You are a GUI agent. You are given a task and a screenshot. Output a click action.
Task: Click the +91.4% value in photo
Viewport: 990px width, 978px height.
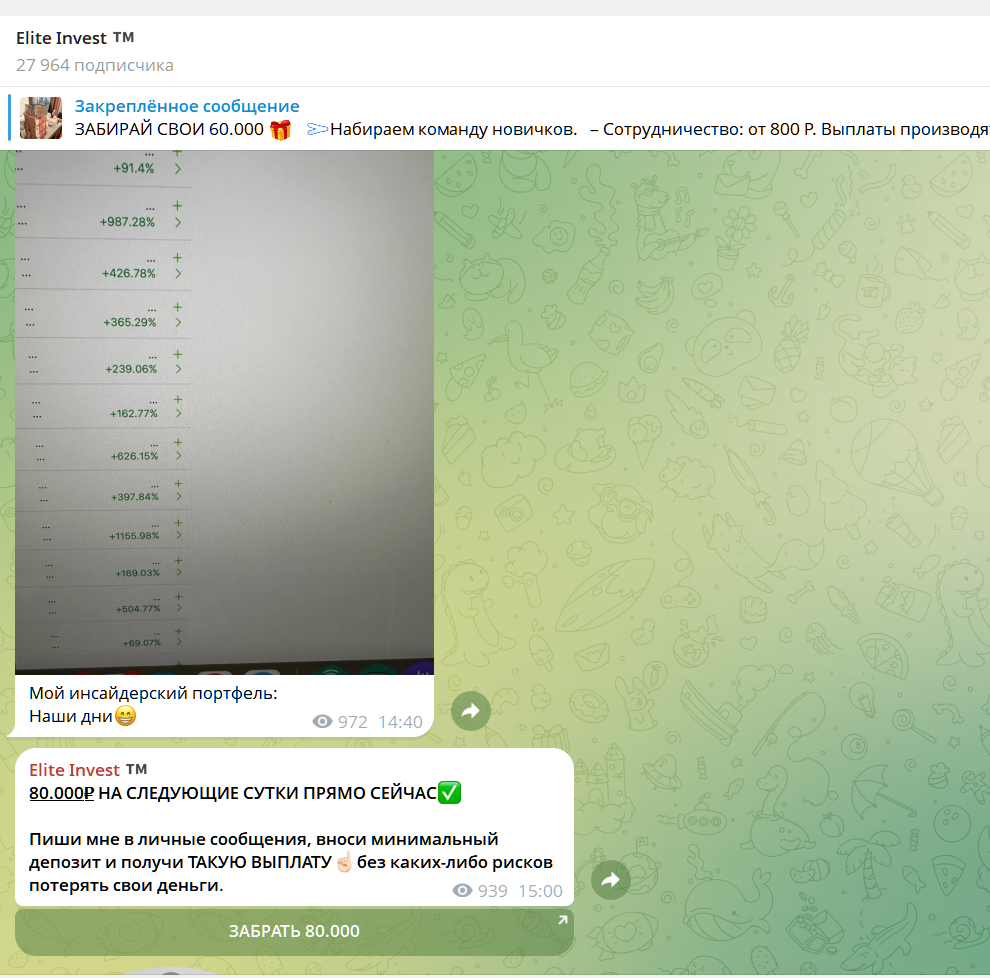click(x=133, y=169)
